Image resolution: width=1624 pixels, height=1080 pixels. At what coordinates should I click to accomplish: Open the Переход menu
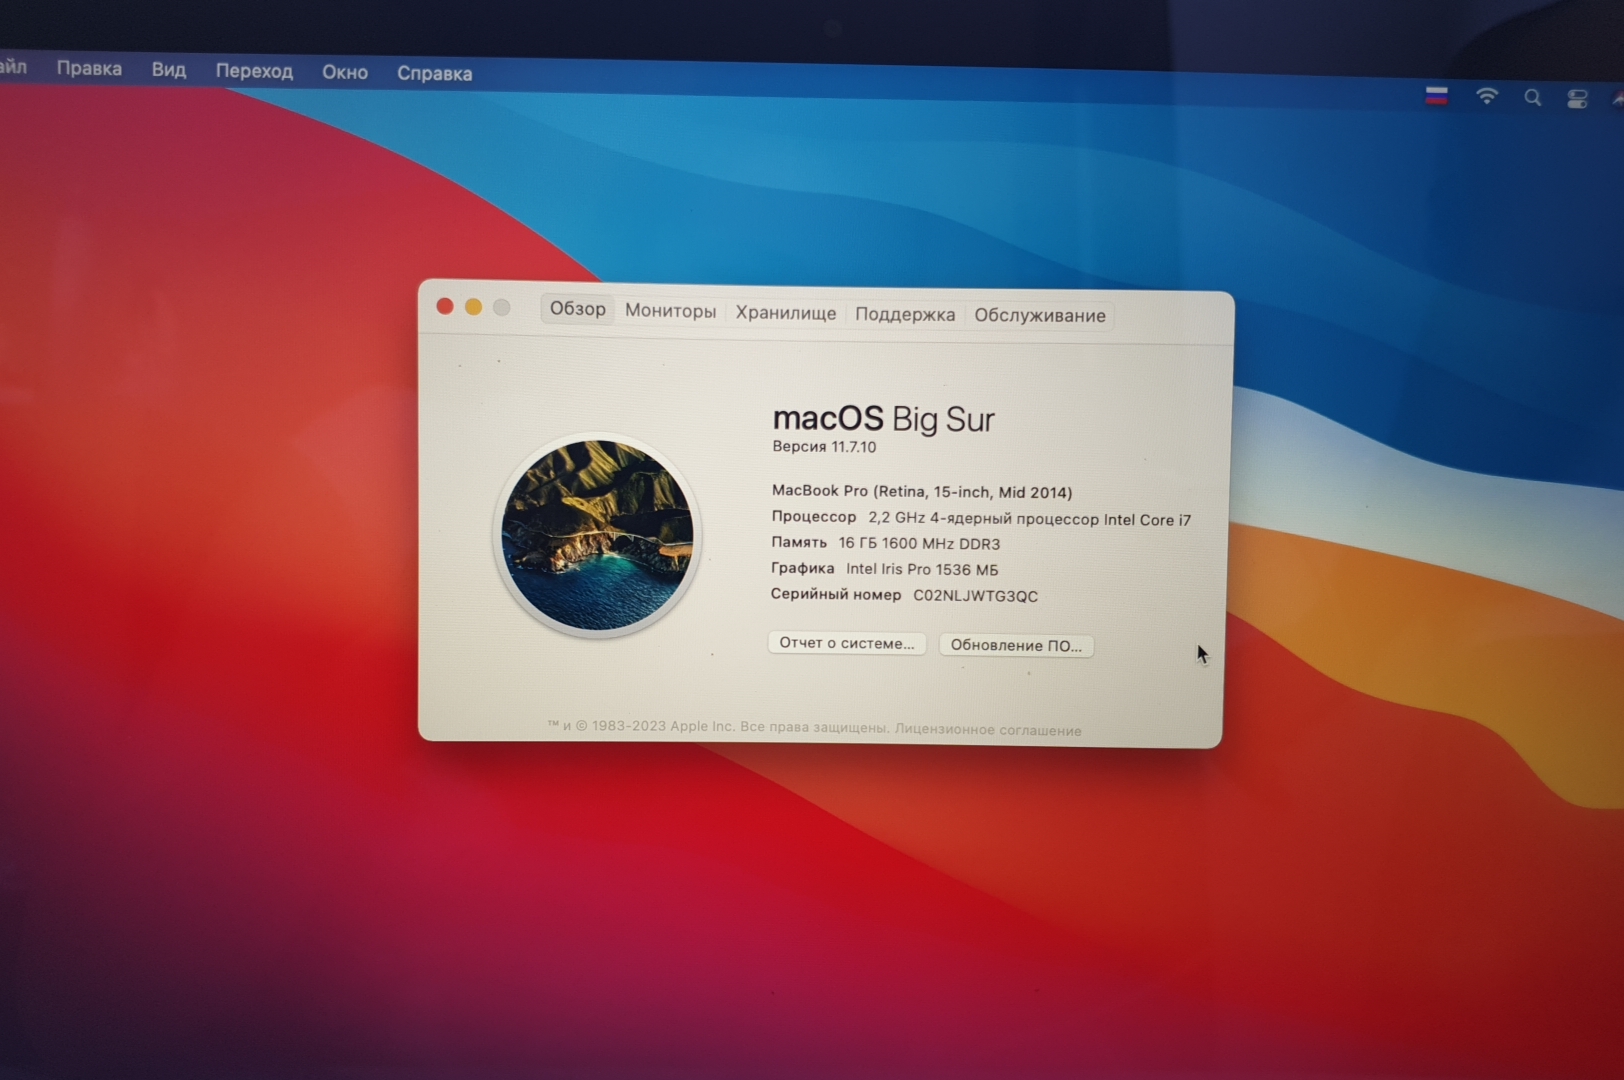coord(254,71)
